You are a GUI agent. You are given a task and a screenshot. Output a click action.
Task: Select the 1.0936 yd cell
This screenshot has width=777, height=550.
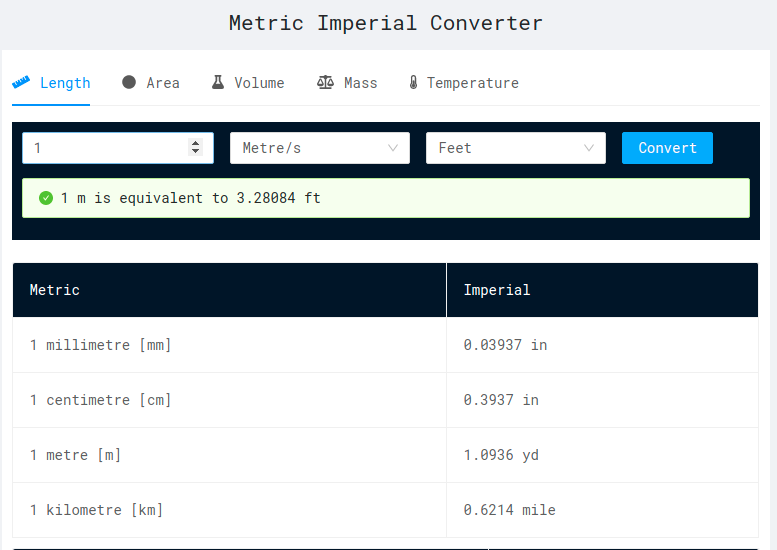[603, 455]
